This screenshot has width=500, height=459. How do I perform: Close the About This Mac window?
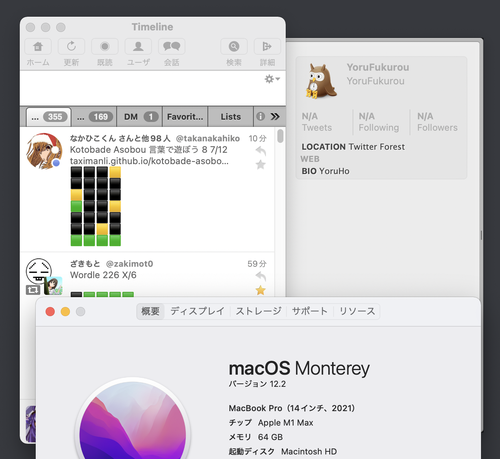click(50, 312)
